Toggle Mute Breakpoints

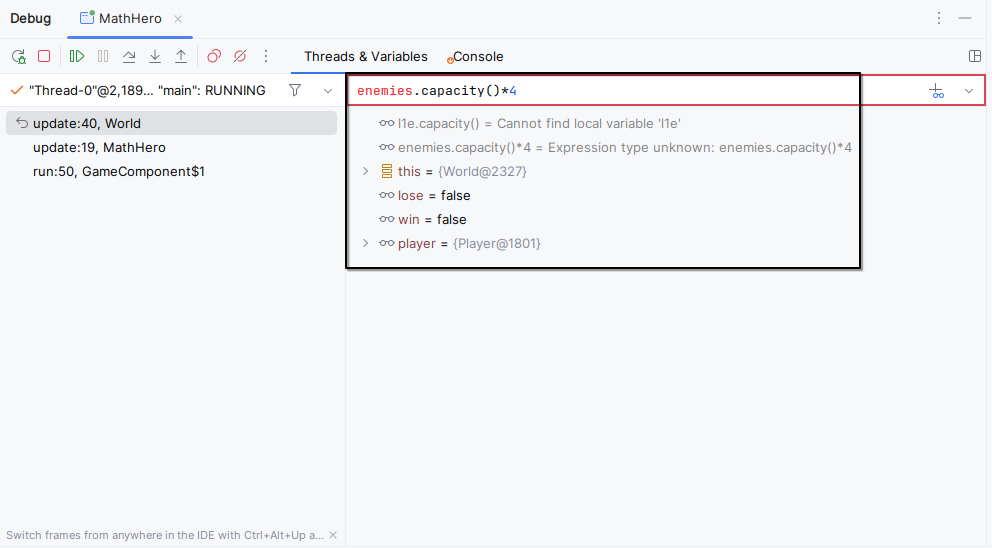coord(240,57)
